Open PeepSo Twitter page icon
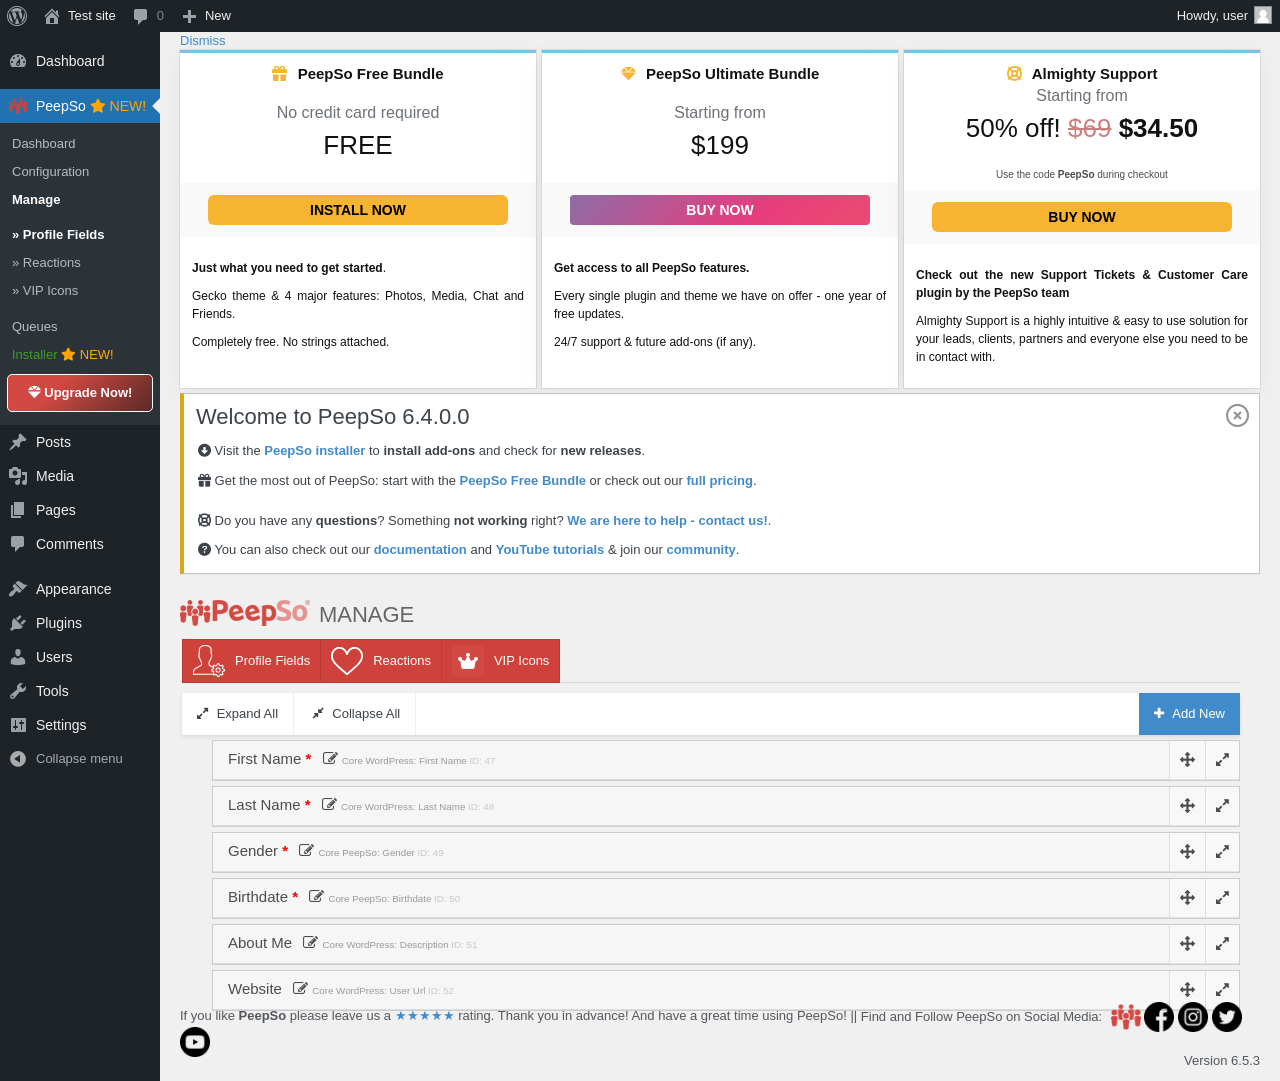The image size is (1280, 1081). [x=1227, y=1017]
